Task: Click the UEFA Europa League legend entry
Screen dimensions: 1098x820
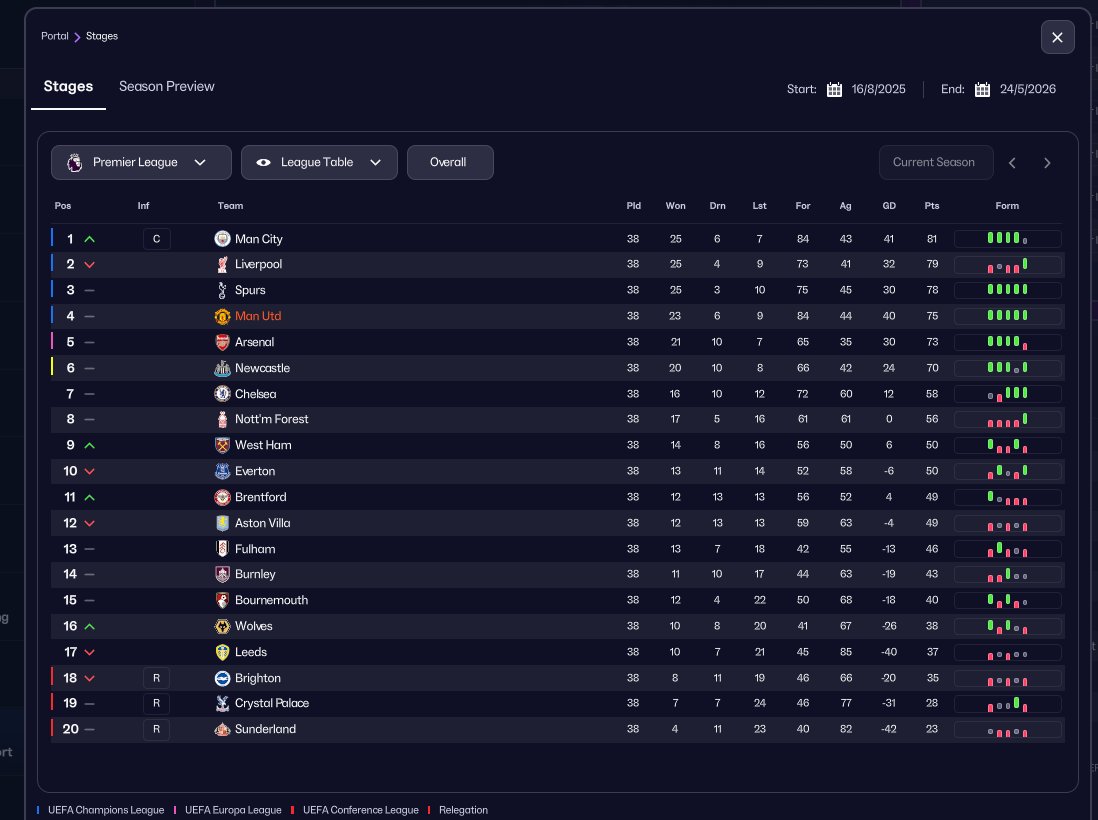Action: [x=228, y=810]
